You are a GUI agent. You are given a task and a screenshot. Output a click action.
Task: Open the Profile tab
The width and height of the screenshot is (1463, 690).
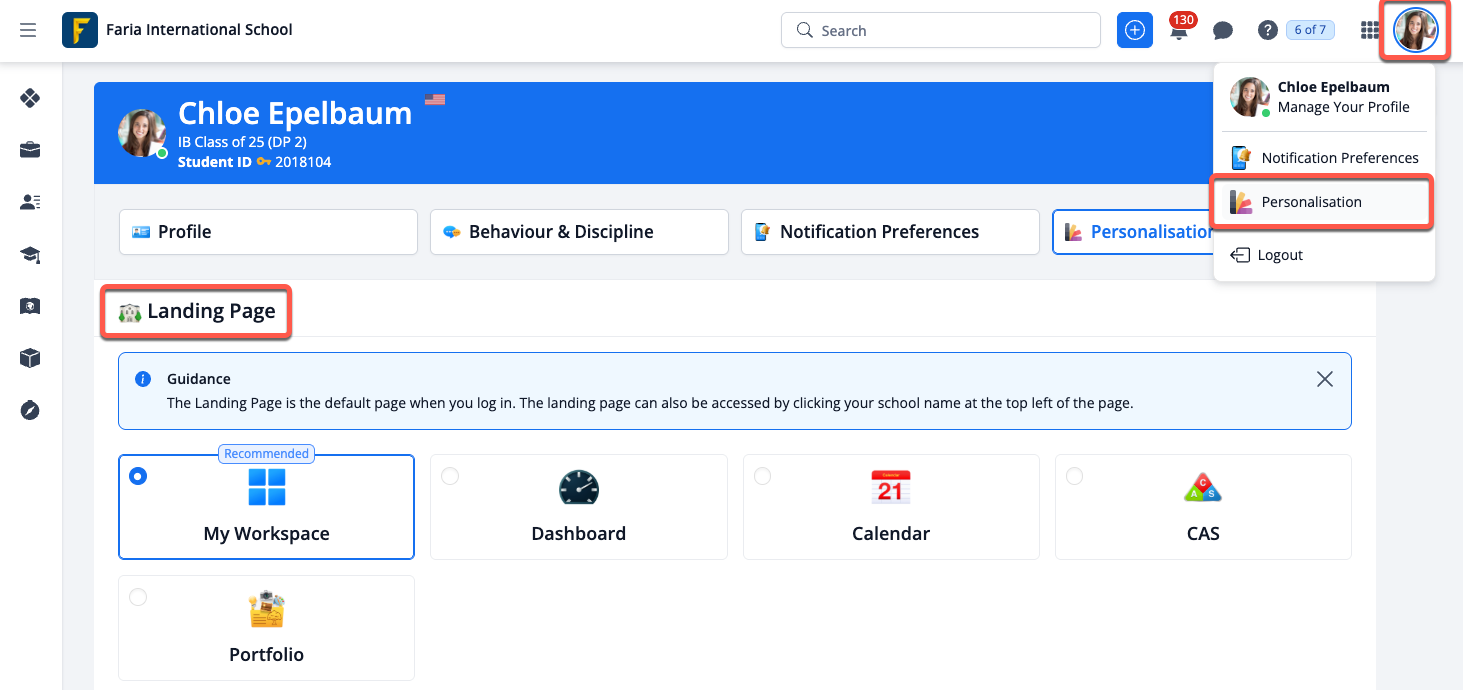pos(267,232)
